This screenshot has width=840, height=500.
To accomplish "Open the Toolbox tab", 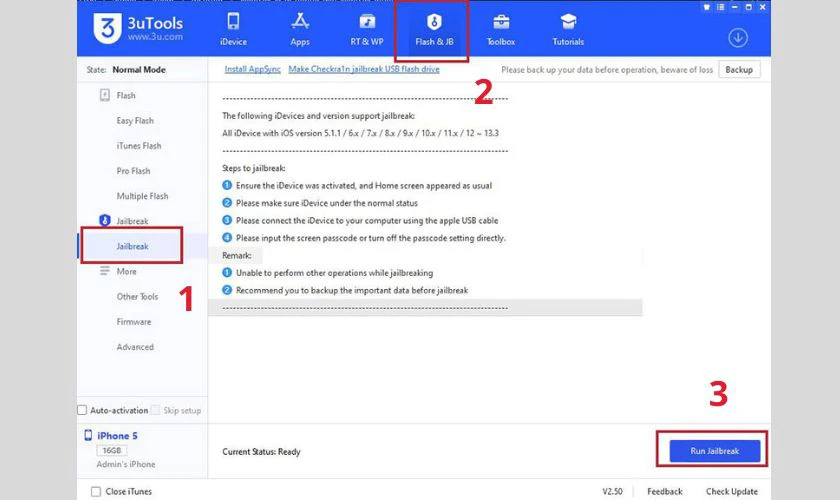I will coord(501,29).
